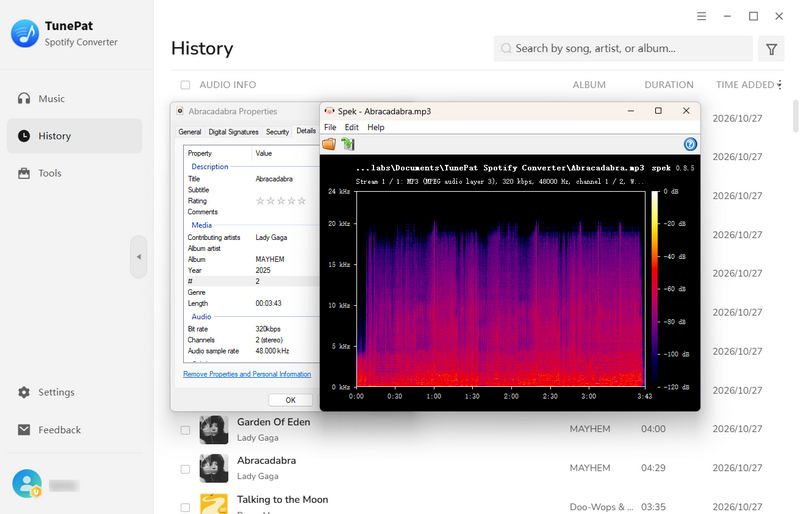Click Remove Properties and Personal Information link

coord(247,374)
